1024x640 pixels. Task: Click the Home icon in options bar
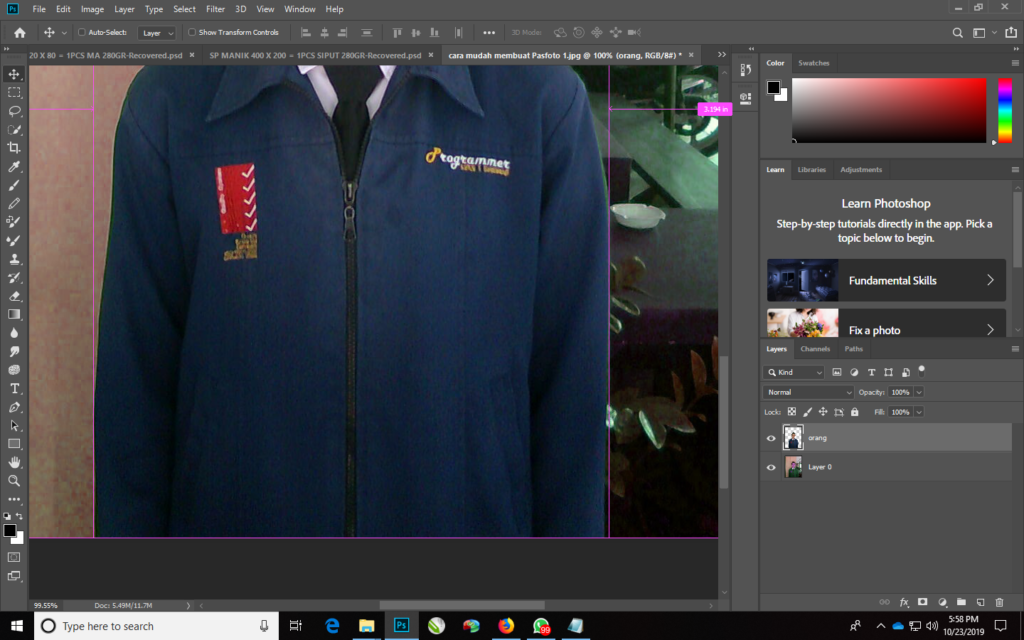[x=20, y=32]
